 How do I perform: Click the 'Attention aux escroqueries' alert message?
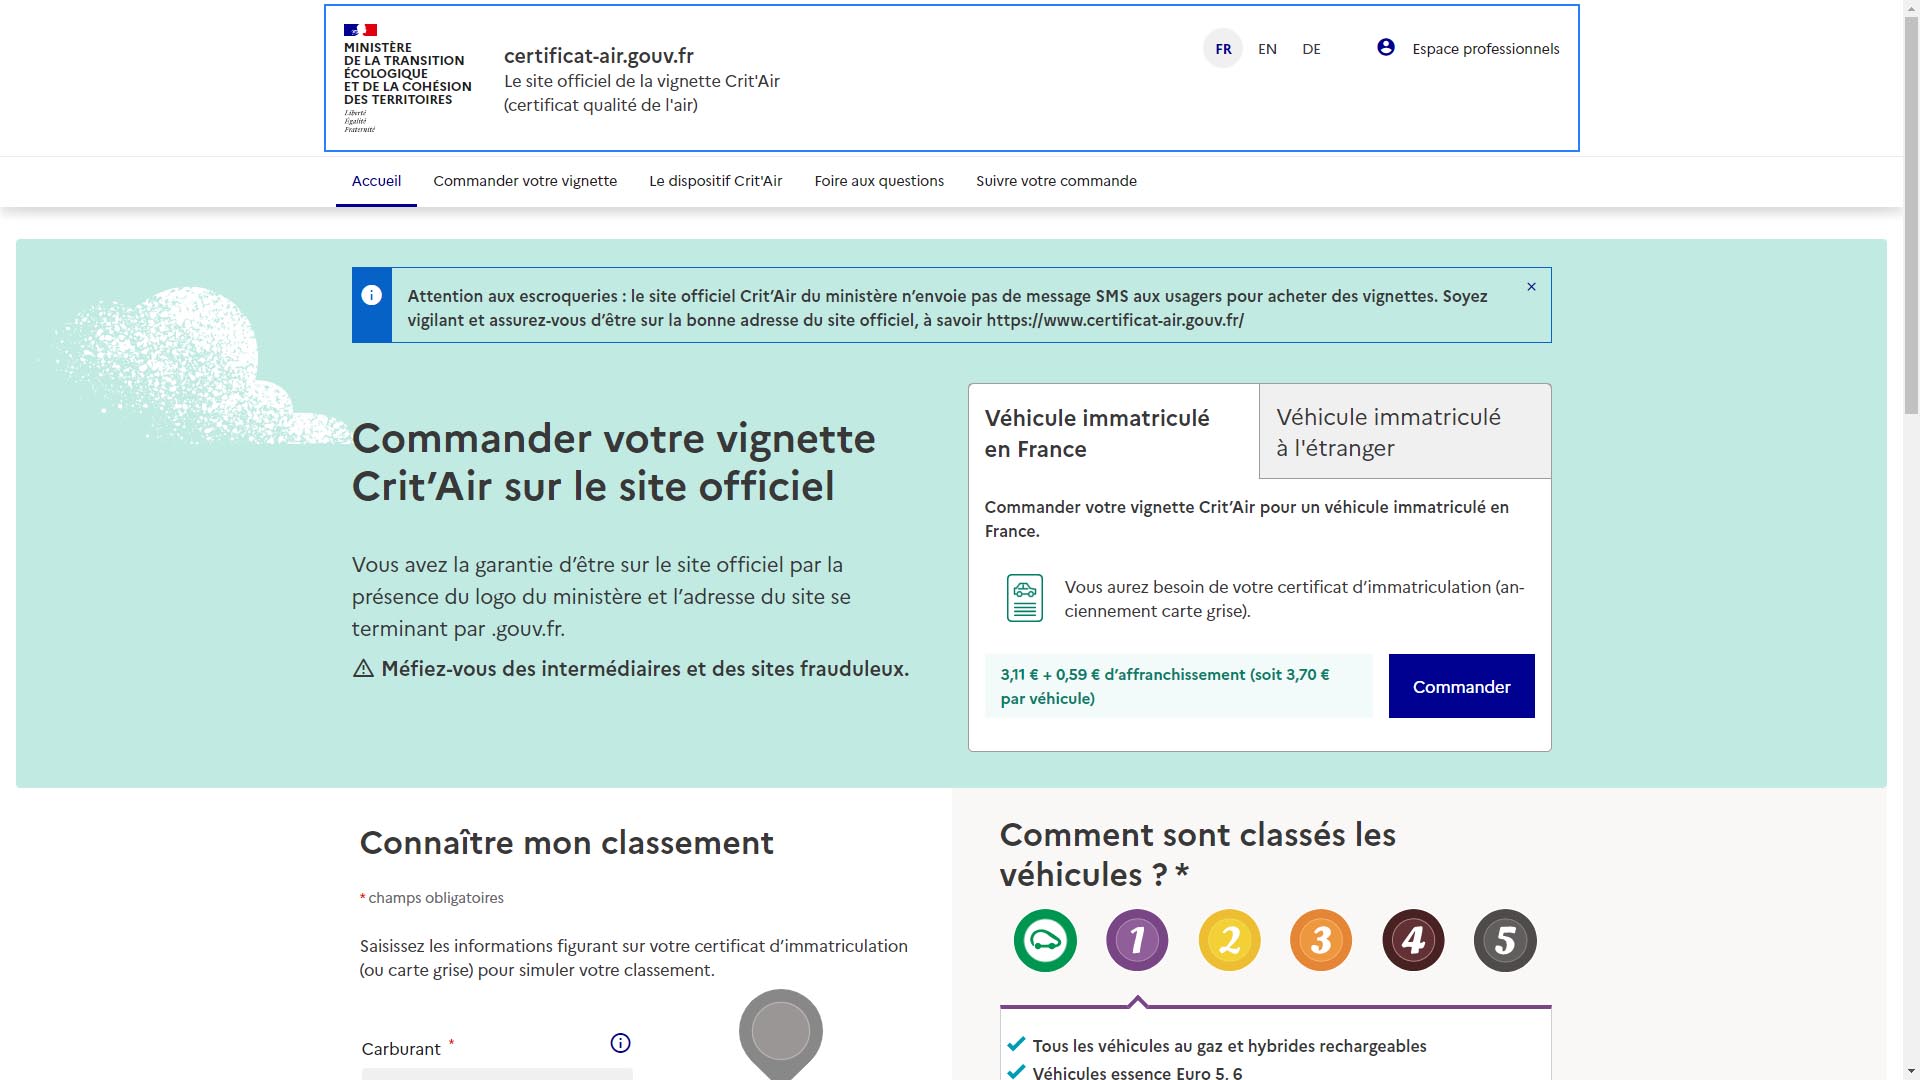tap(947, 308)
